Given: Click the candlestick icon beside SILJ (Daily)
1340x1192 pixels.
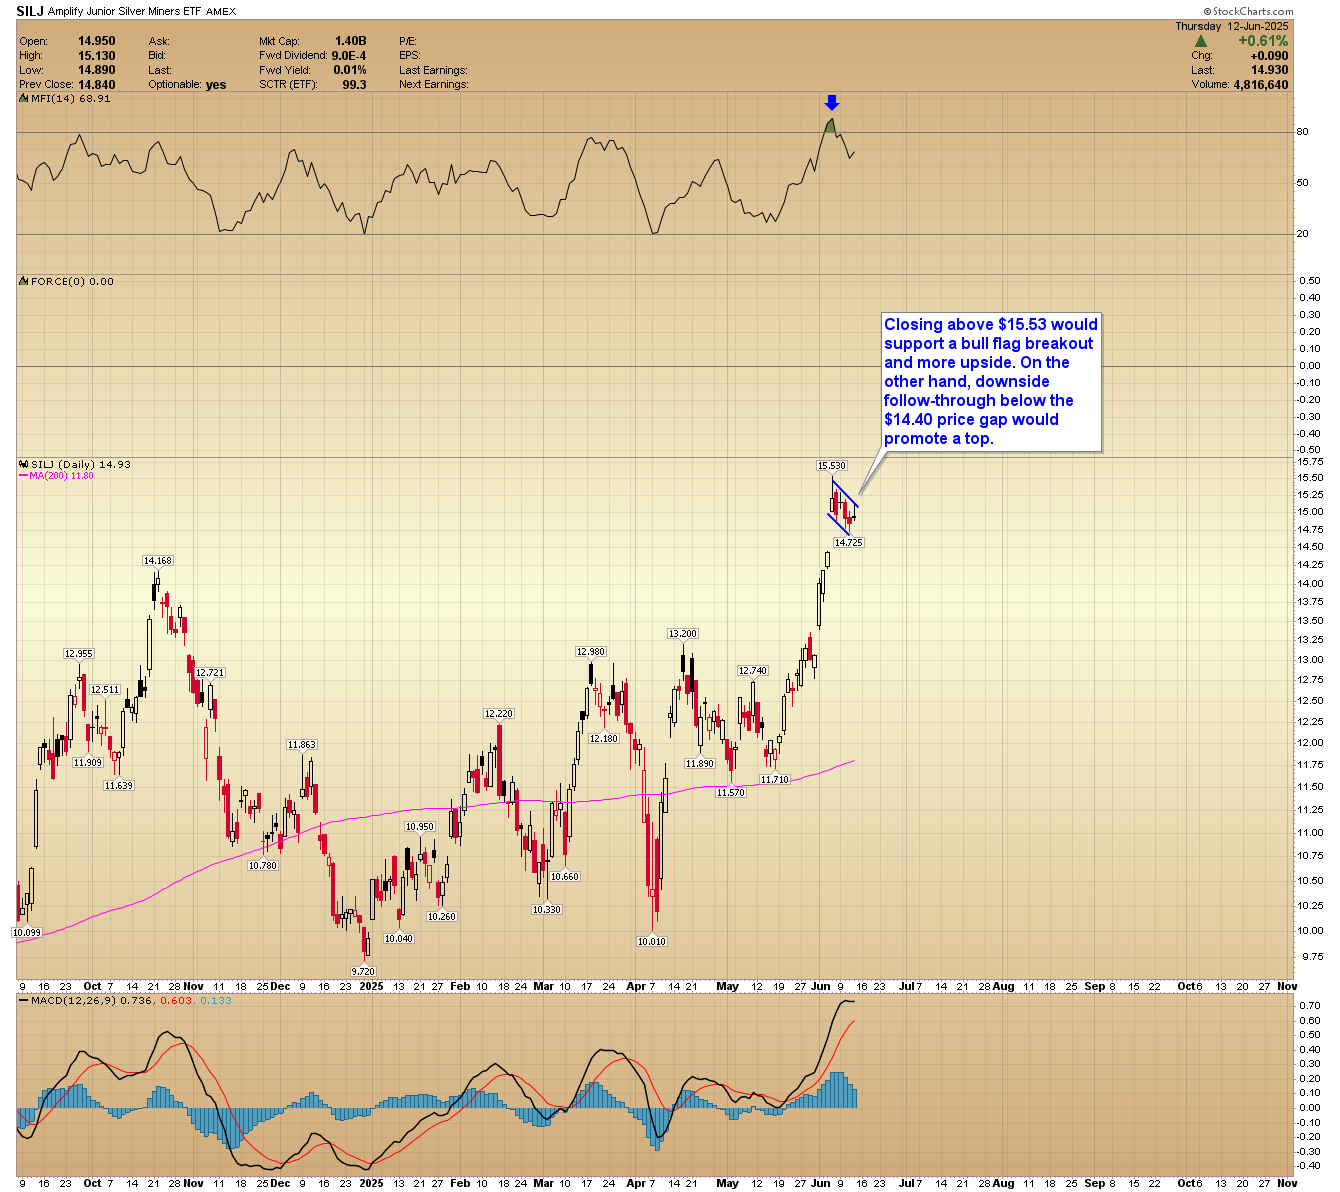Looking at the screenshot, I should 24,465.
